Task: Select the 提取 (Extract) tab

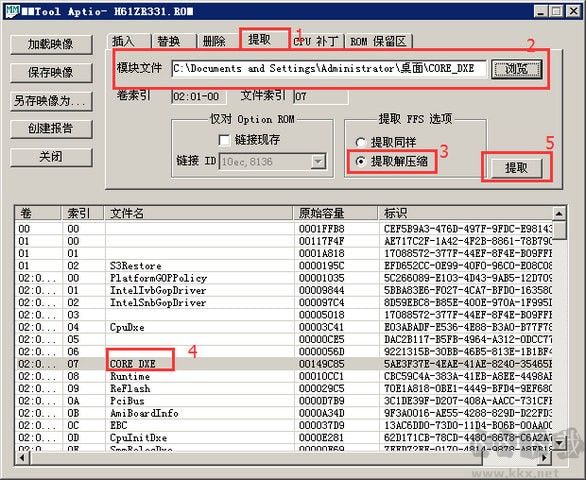Action: (x=264, y=39)
